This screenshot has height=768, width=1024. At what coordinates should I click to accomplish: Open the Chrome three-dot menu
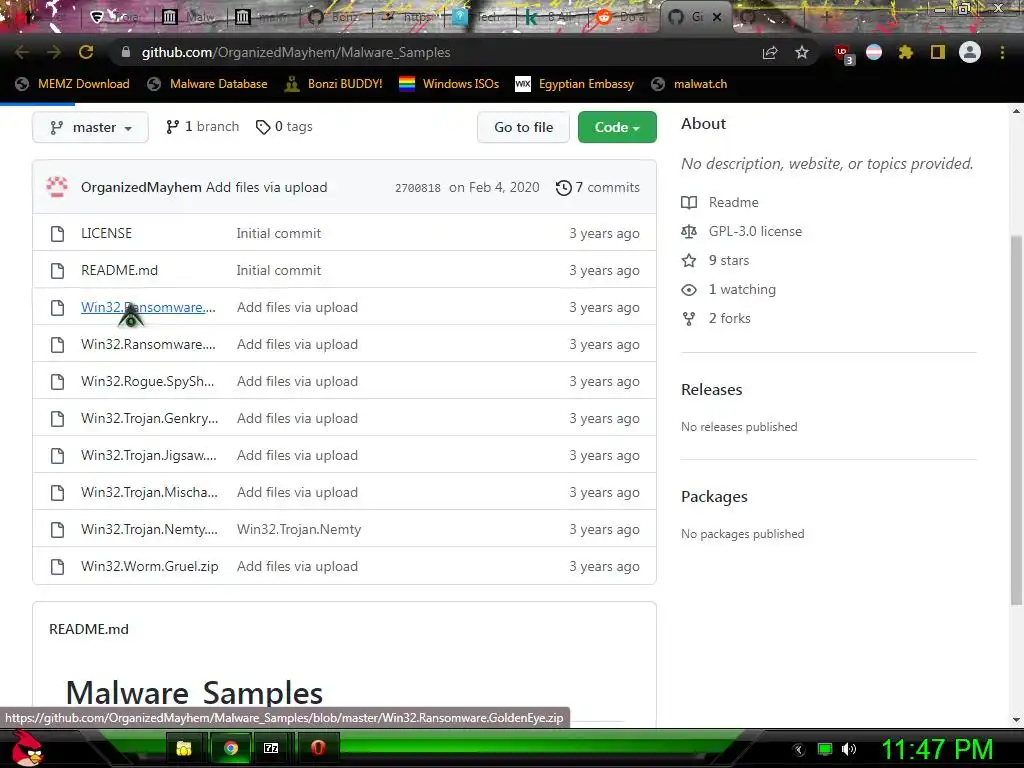tap(1002, 52)
